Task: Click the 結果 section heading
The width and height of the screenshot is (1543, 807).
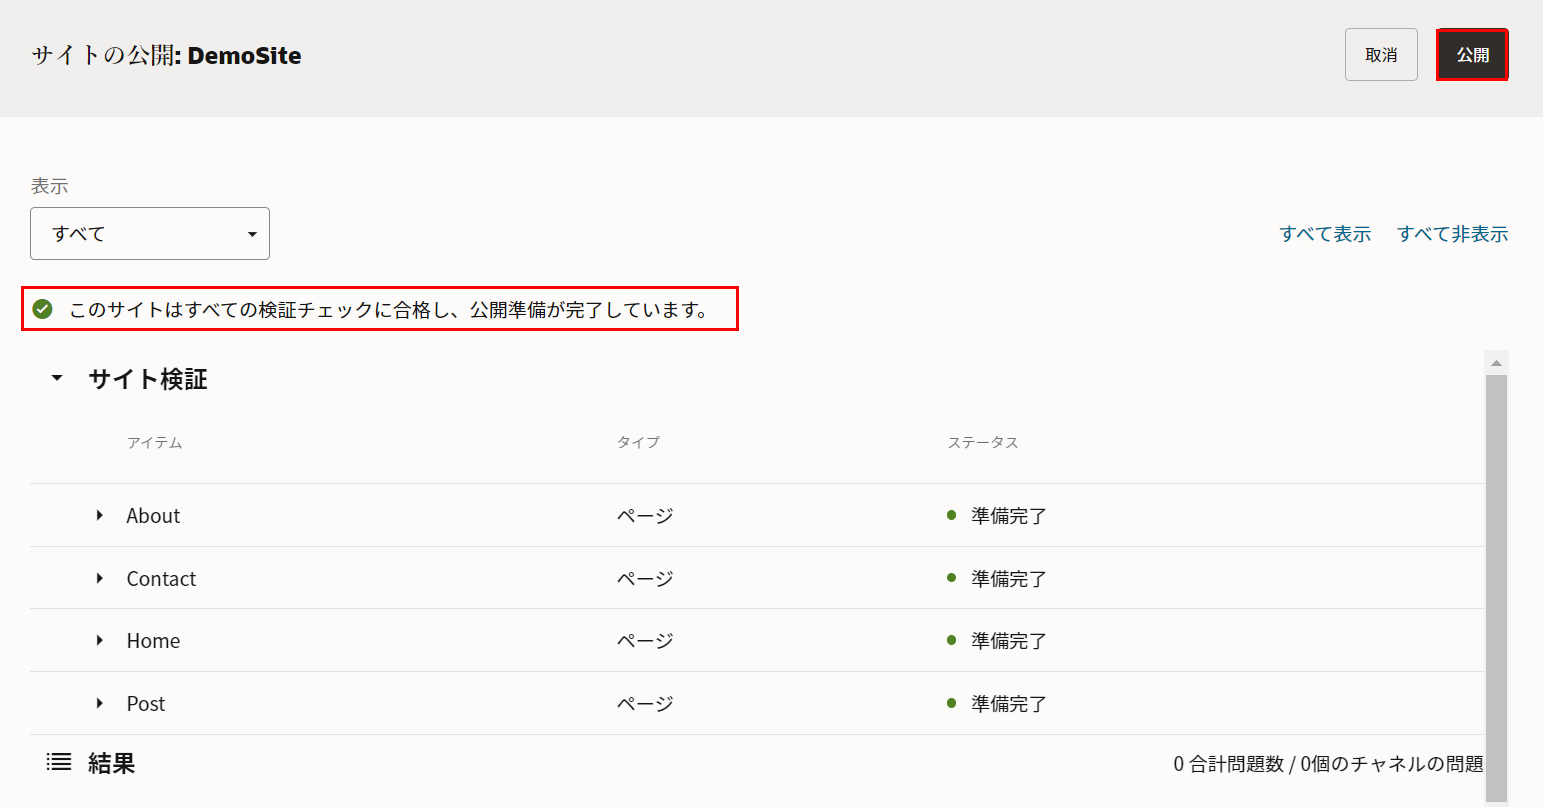Action: click(111, 763)
